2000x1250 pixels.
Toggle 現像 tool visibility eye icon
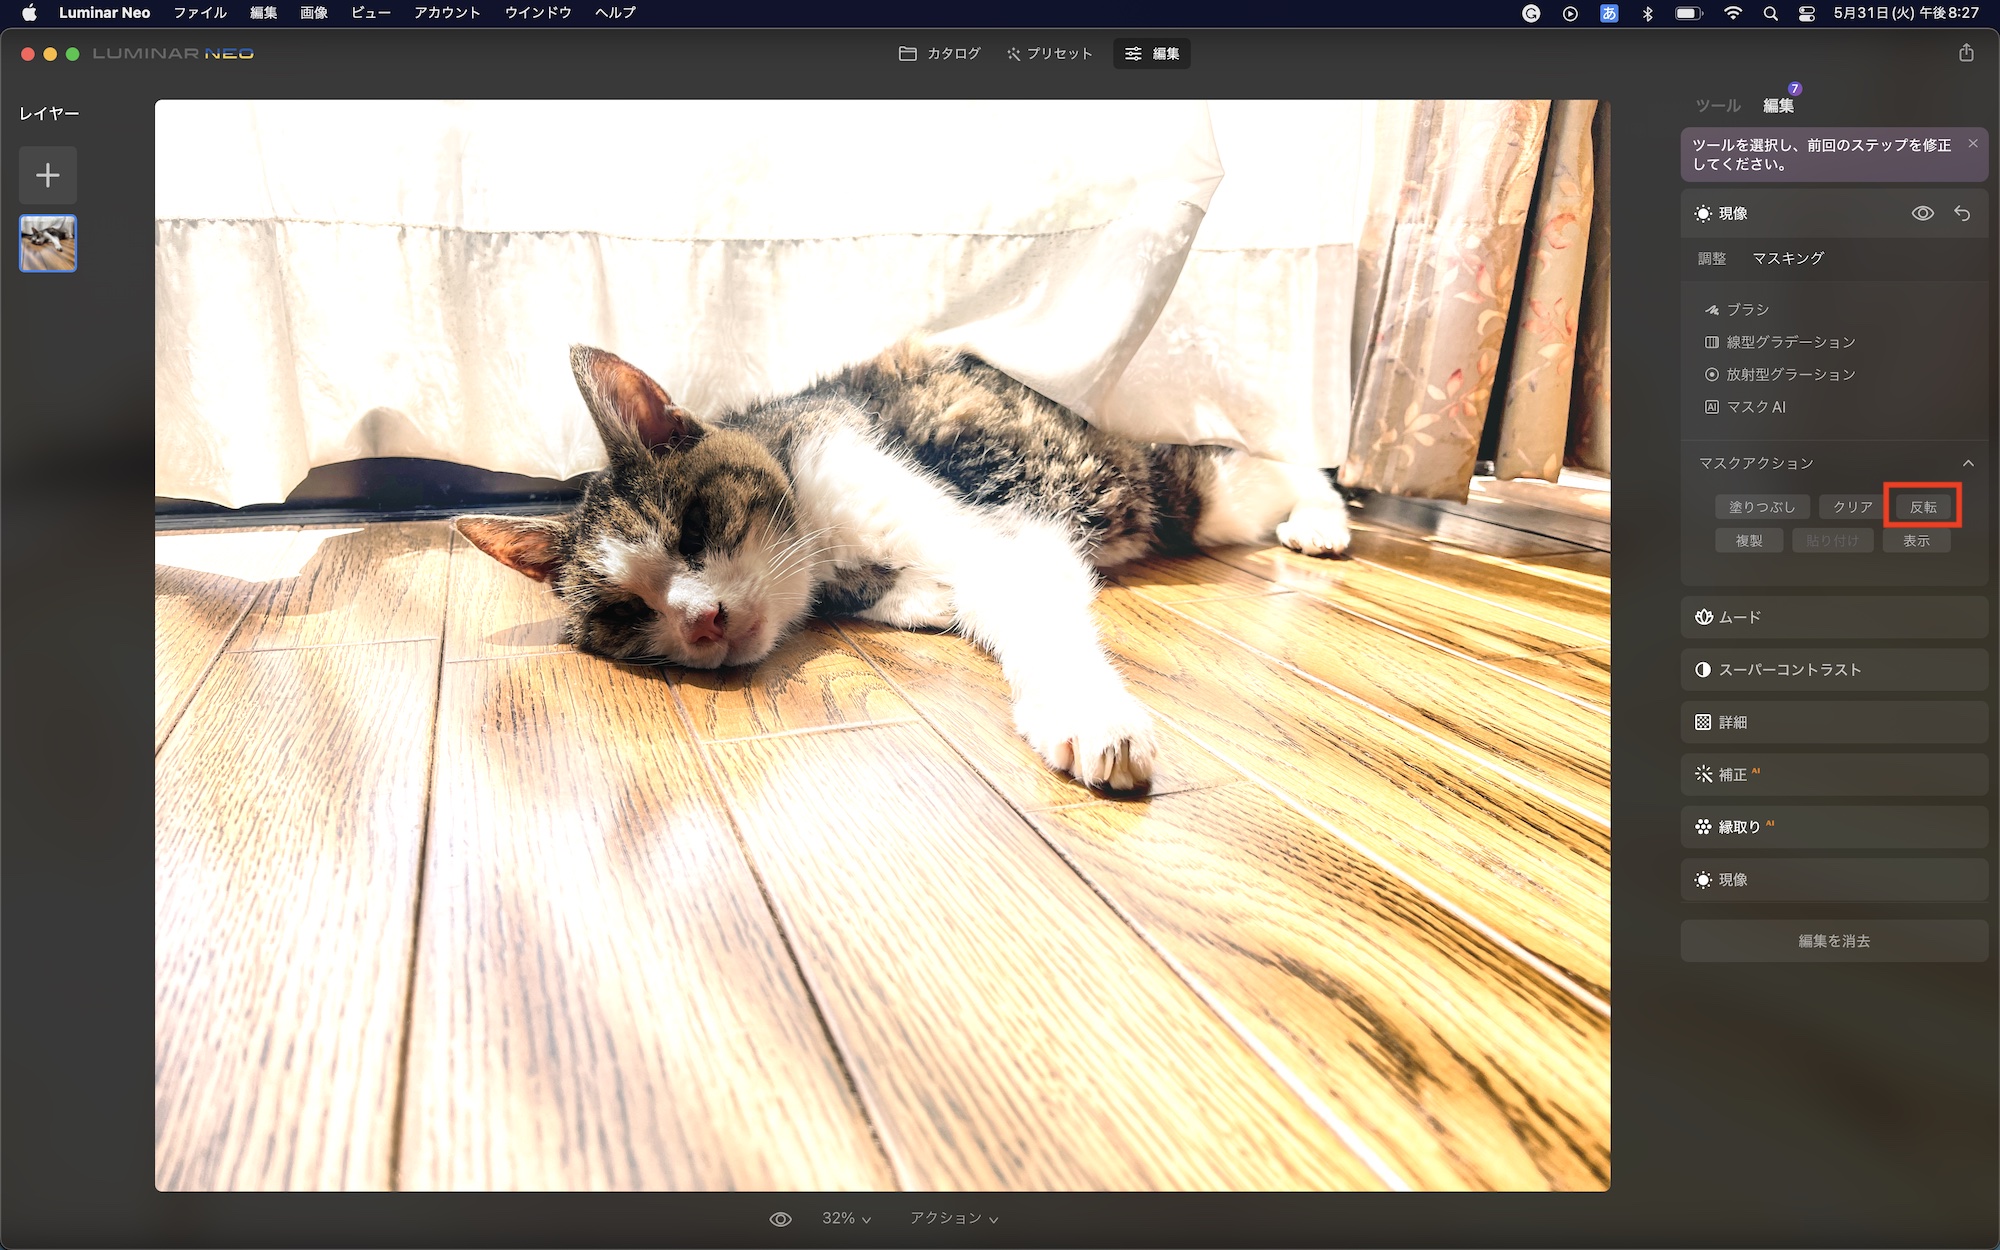click(1922, 214)
